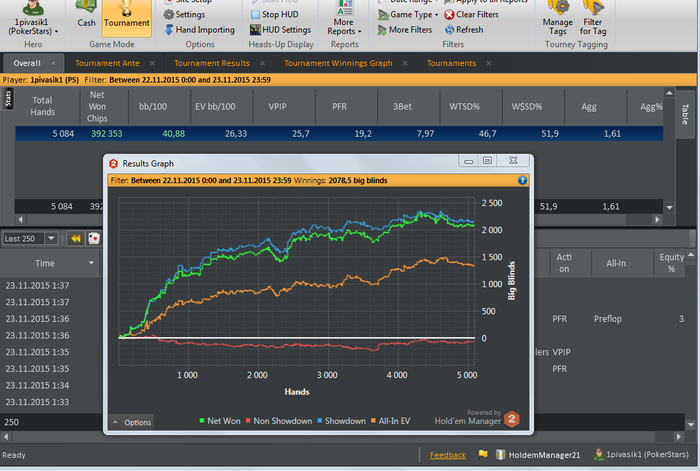This screenshot has height=471, width=700.
Task: Click the Refresh button
Action: pyautogui.click(x=464, y=29)
